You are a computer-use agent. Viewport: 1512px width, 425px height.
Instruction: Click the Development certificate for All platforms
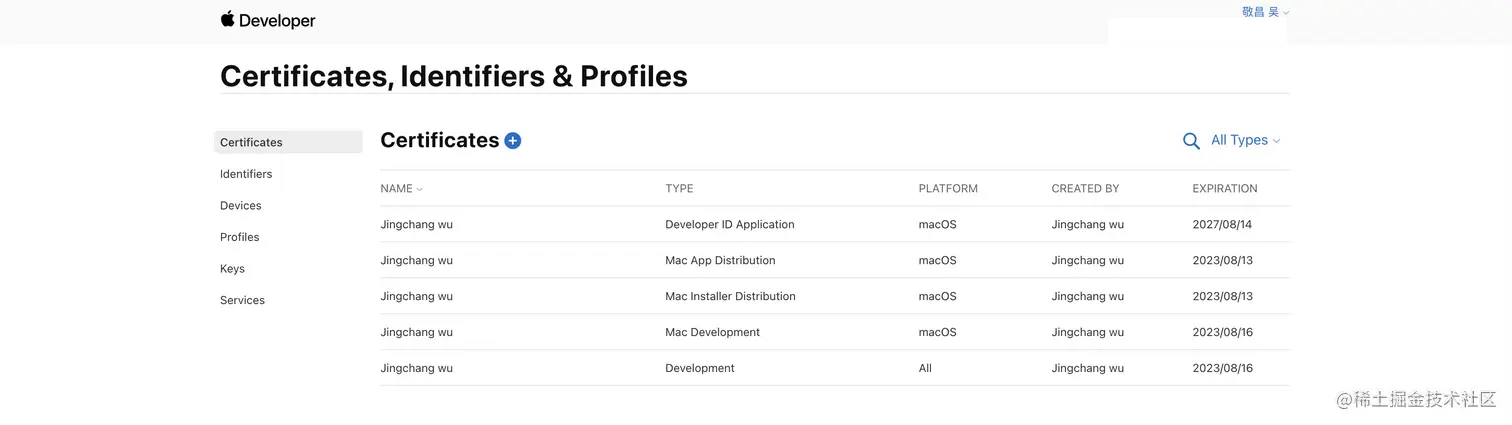coord(835,368)
